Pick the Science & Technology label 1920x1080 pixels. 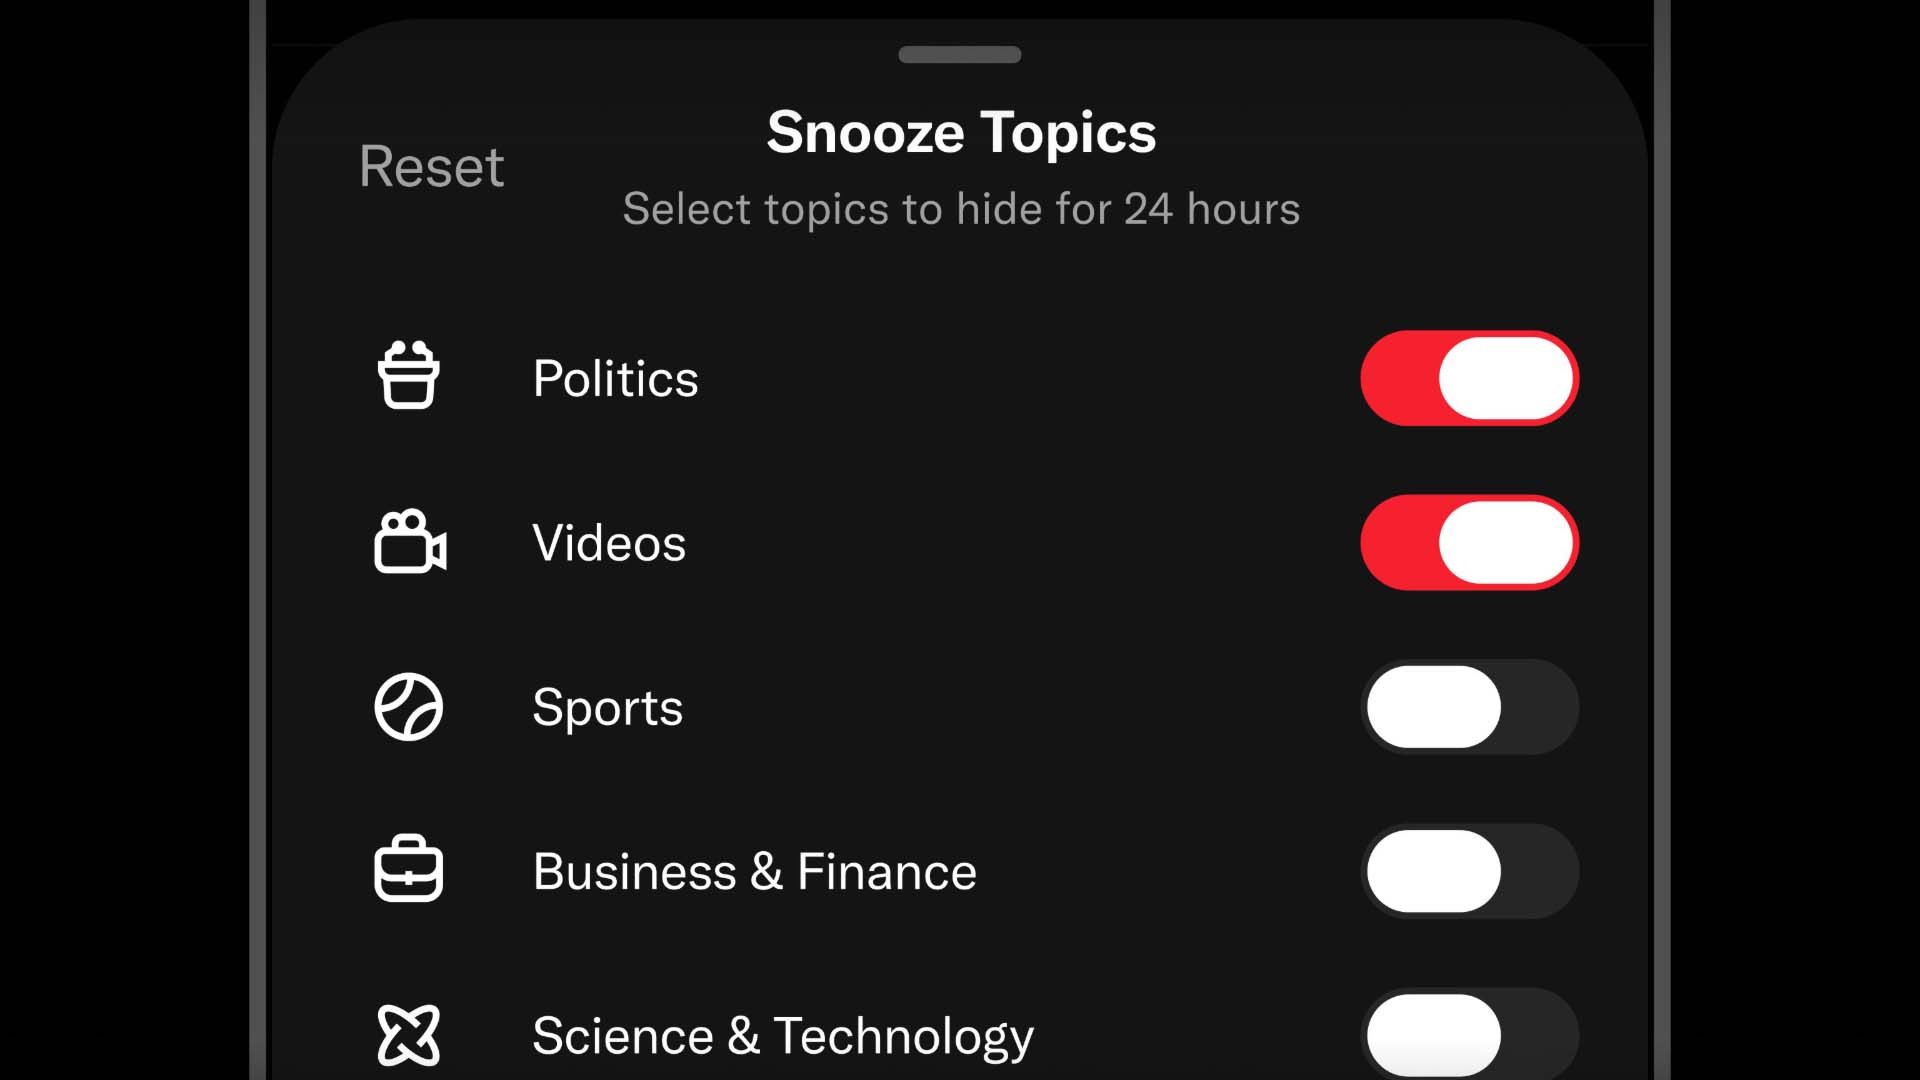point(782,1036)
